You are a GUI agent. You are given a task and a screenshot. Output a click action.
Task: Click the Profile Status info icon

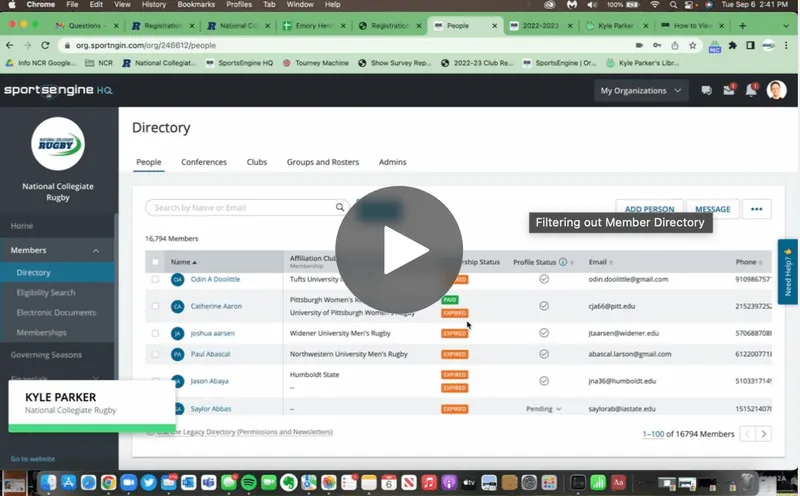[563, 262]
